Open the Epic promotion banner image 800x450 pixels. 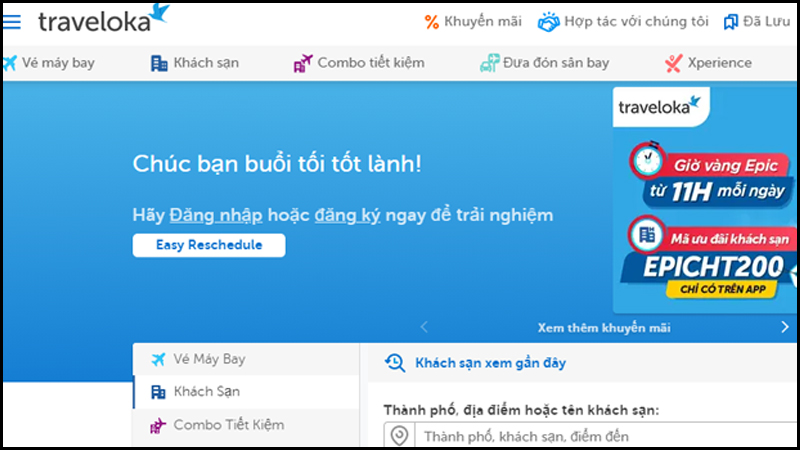pyautogui.click(x=704, y=200)
